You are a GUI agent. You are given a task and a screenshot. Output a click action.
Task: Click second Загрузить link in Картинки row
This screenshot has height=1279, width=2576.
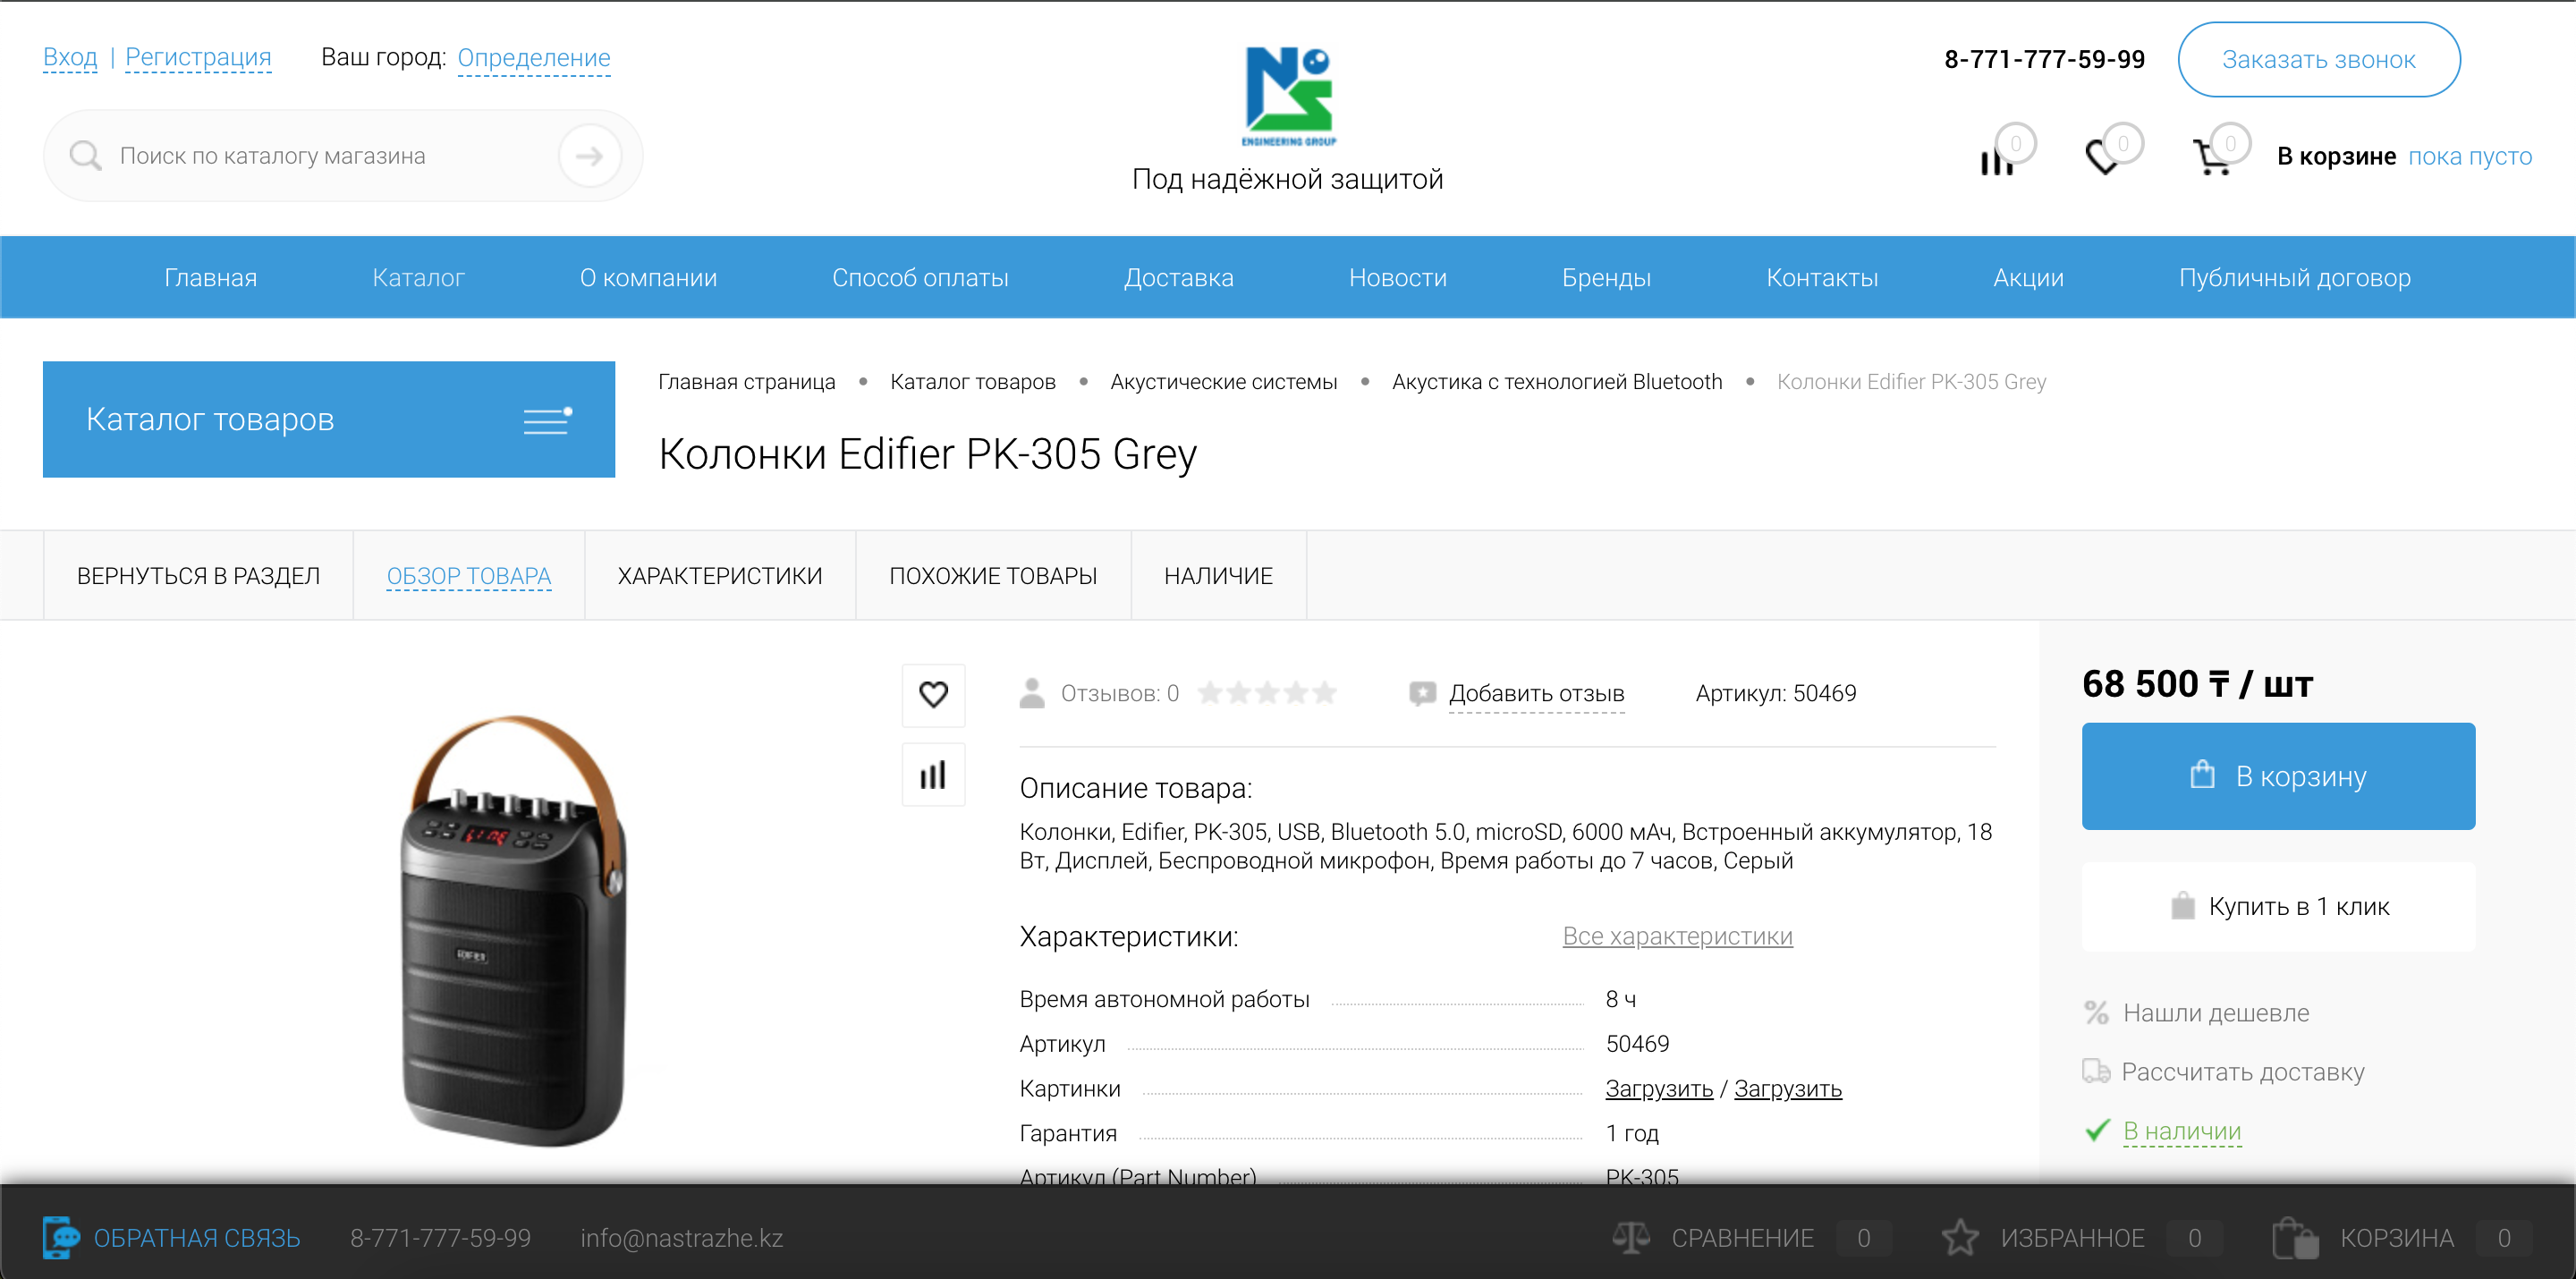(x=1788, y=1088)
